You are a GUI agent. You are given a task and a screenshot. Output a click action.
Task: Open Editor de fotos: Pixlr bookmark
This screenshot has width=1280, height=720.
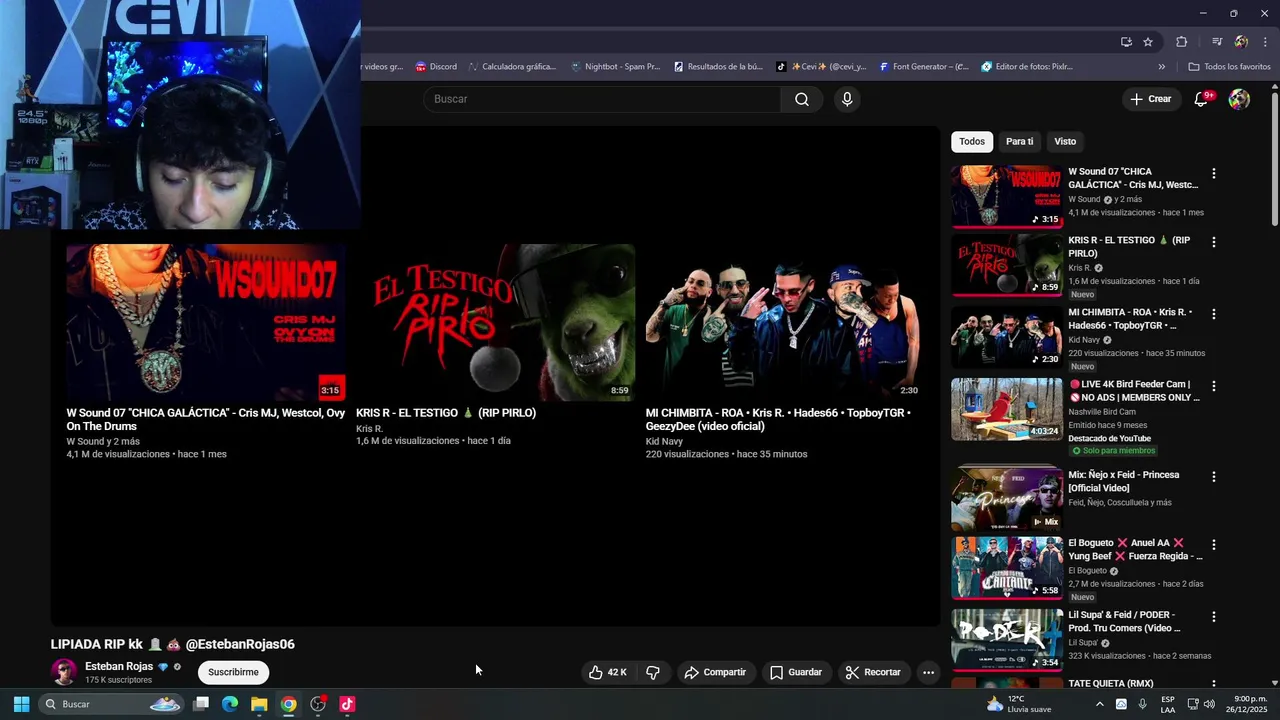pos(1027,67)
